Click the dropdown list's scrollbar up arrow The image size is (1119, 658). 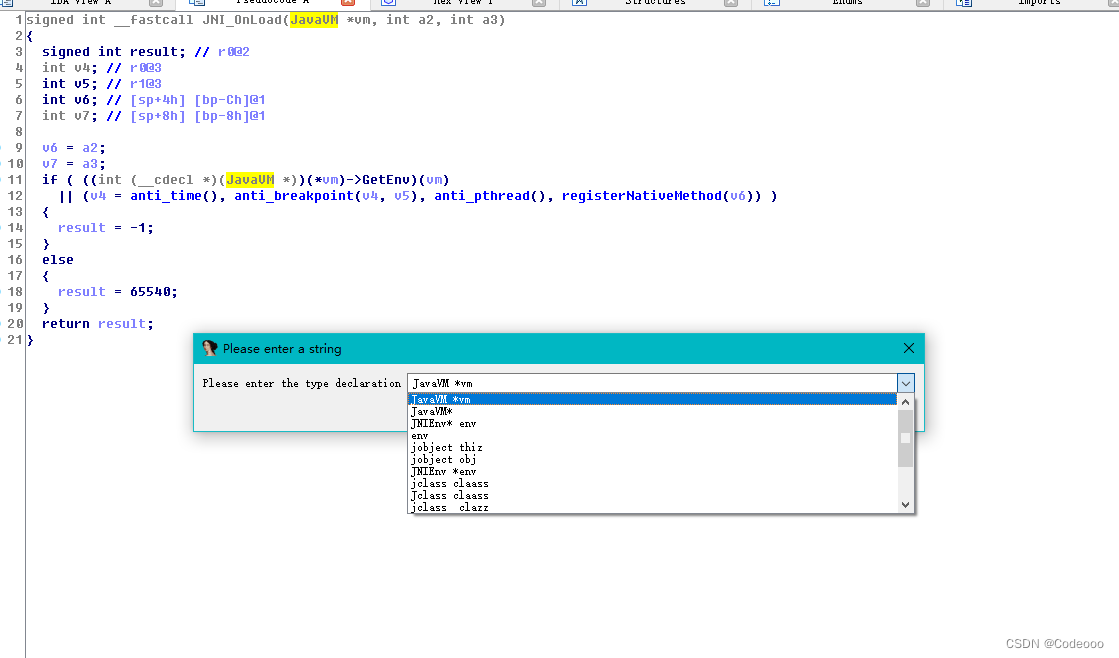(906, 401)
